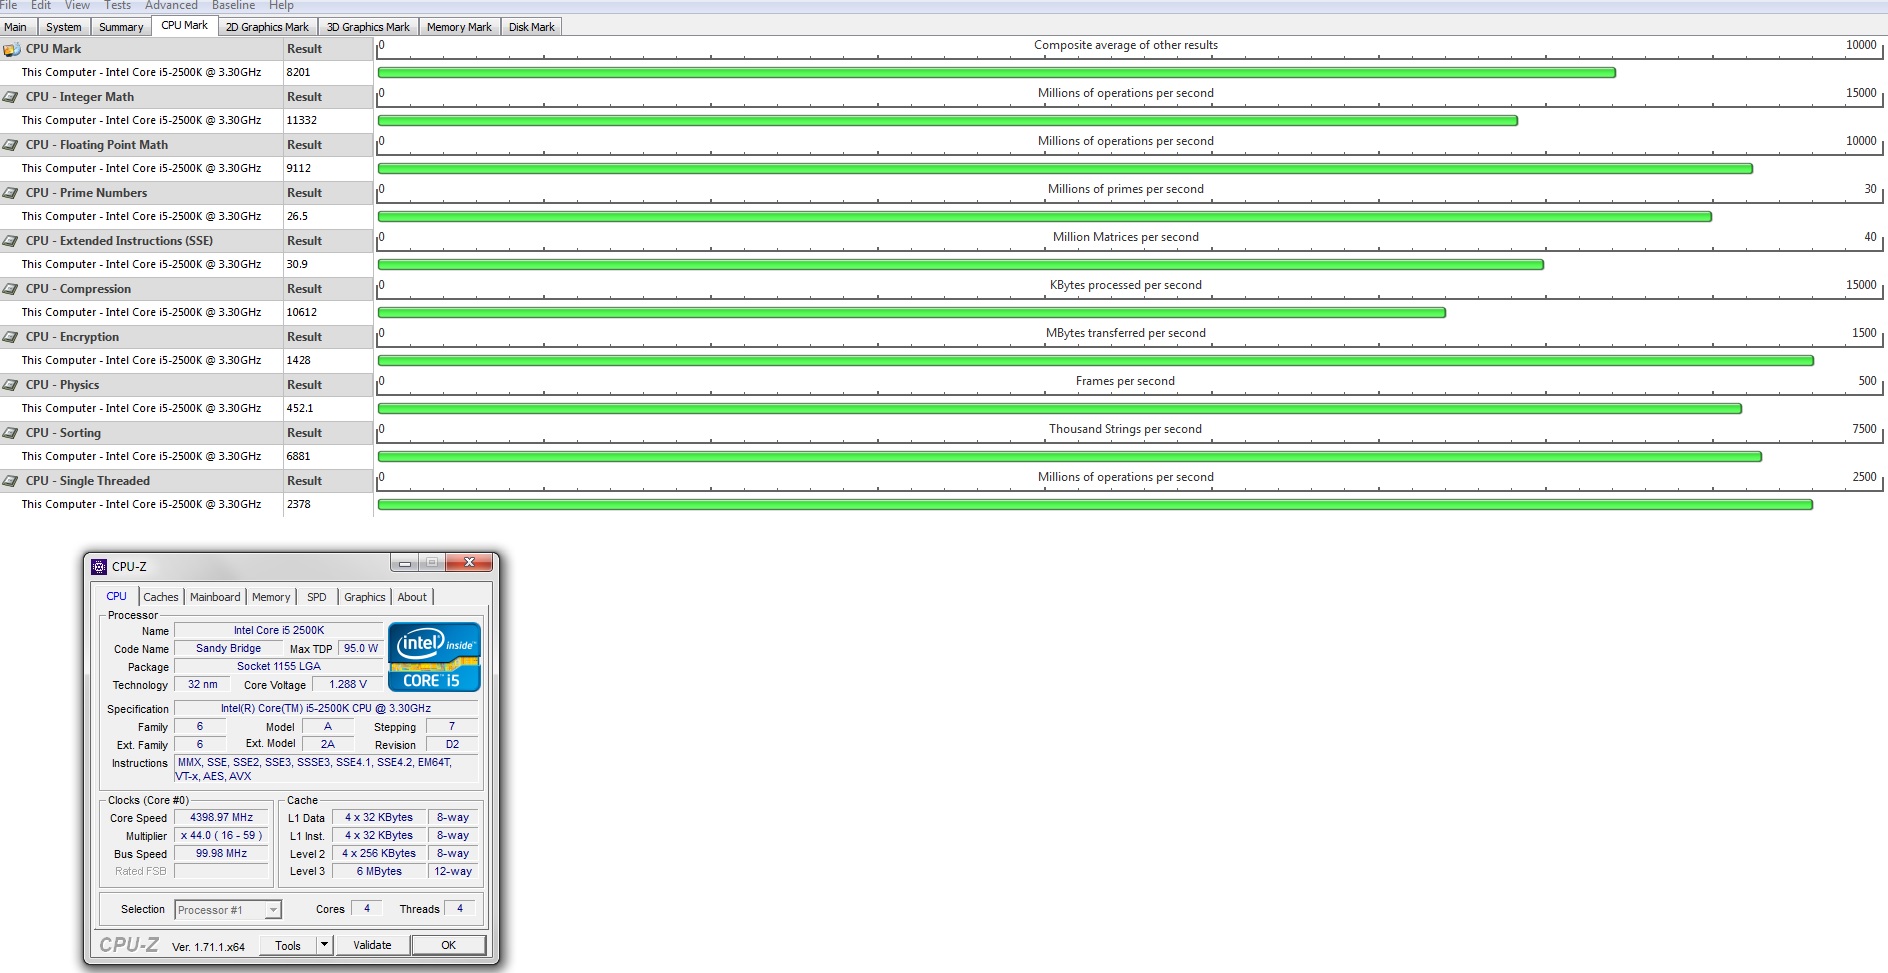Open the File menu
This screenshot has width=1888, height=973.
[x=9, y=5]
